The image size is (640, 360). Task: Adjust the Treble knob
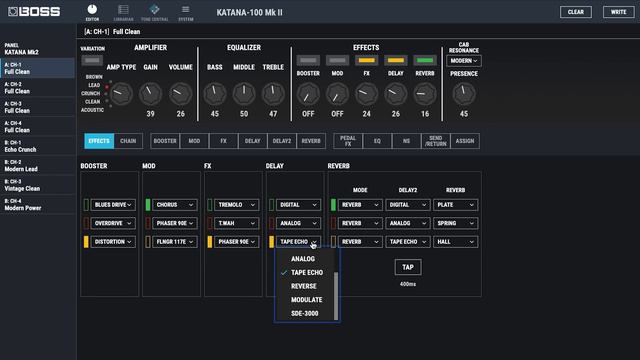click(273, 94)
